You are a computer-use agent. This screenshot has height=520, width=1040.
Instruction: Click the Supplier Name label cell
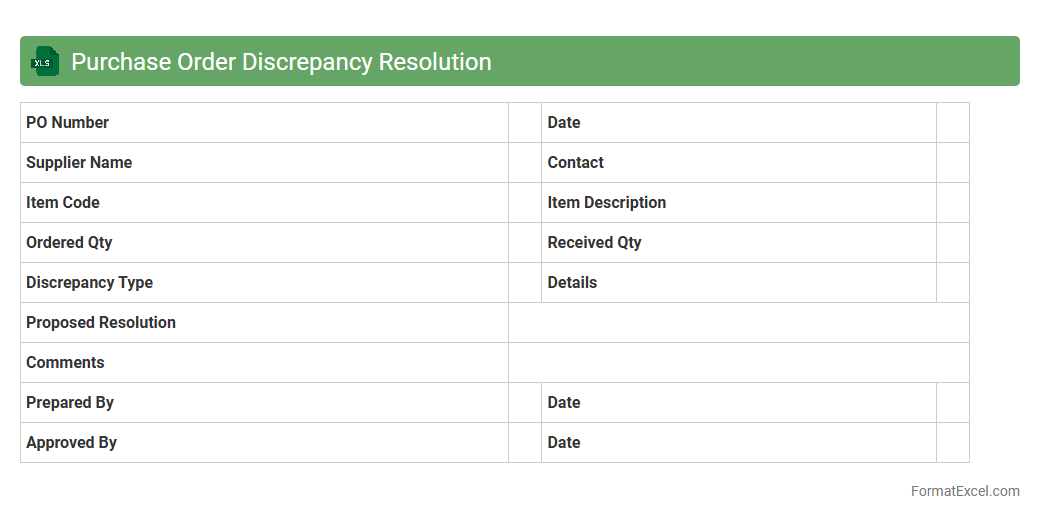(264, 163)
